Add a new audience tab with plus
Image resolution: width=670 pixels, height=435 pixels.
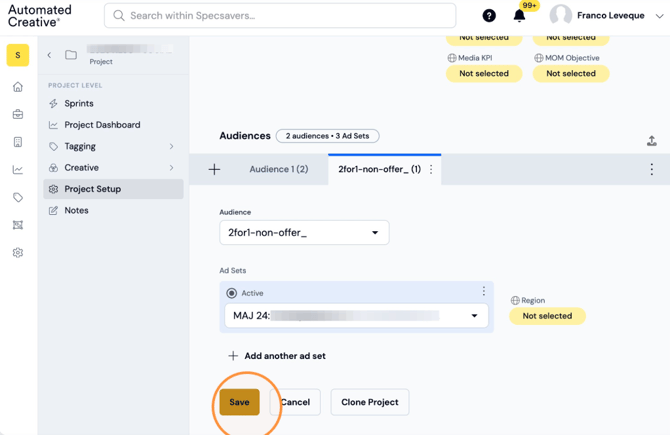(x=214, y=169)
